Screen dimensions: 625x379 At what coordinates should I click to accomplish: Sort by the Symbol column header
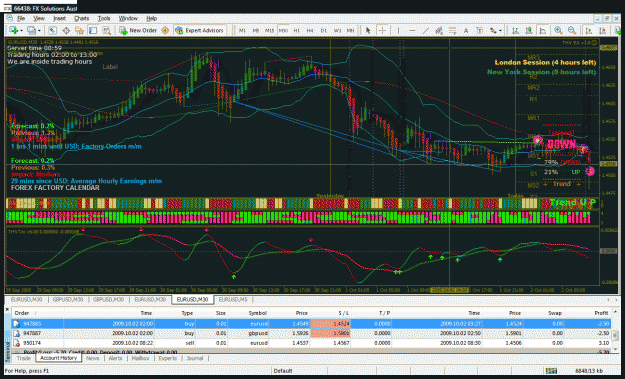tap(248, 313)
